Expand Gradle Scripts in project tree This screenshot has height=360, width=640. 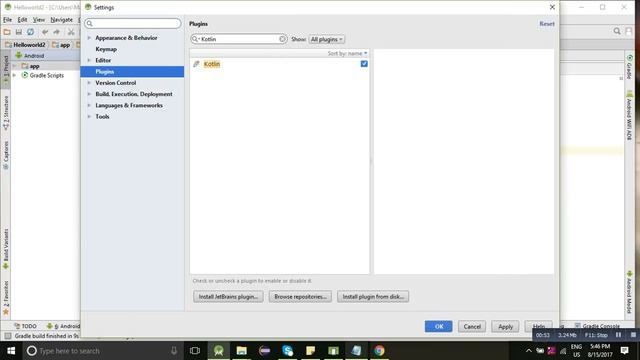(14, 75)
